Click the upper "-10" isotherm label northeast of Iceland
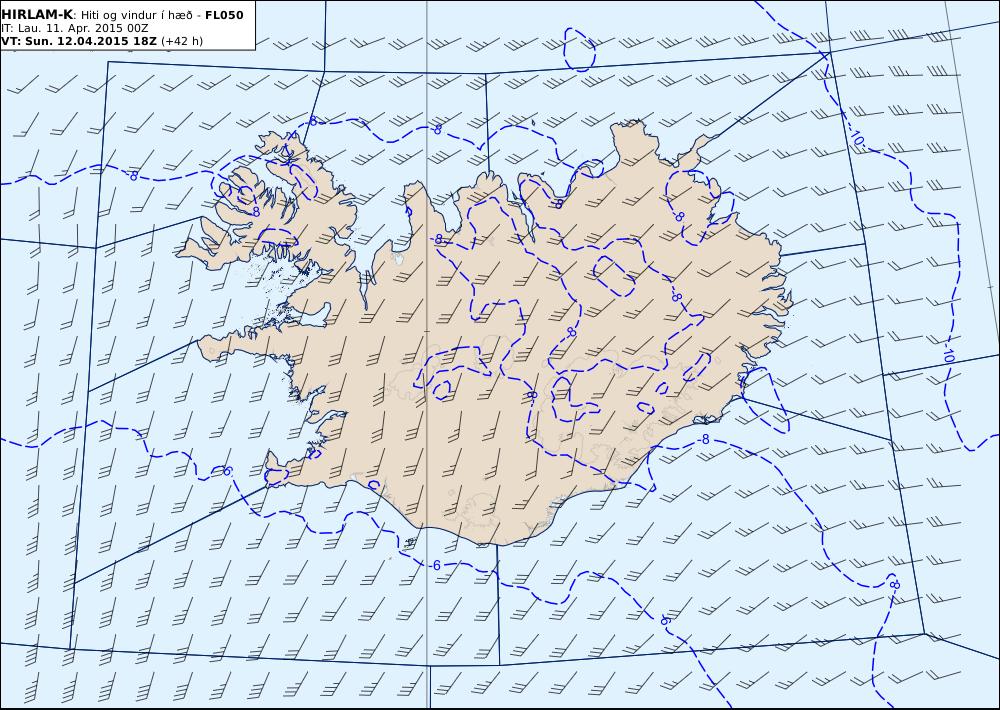 pyautogui.click(x=857, y=138)
